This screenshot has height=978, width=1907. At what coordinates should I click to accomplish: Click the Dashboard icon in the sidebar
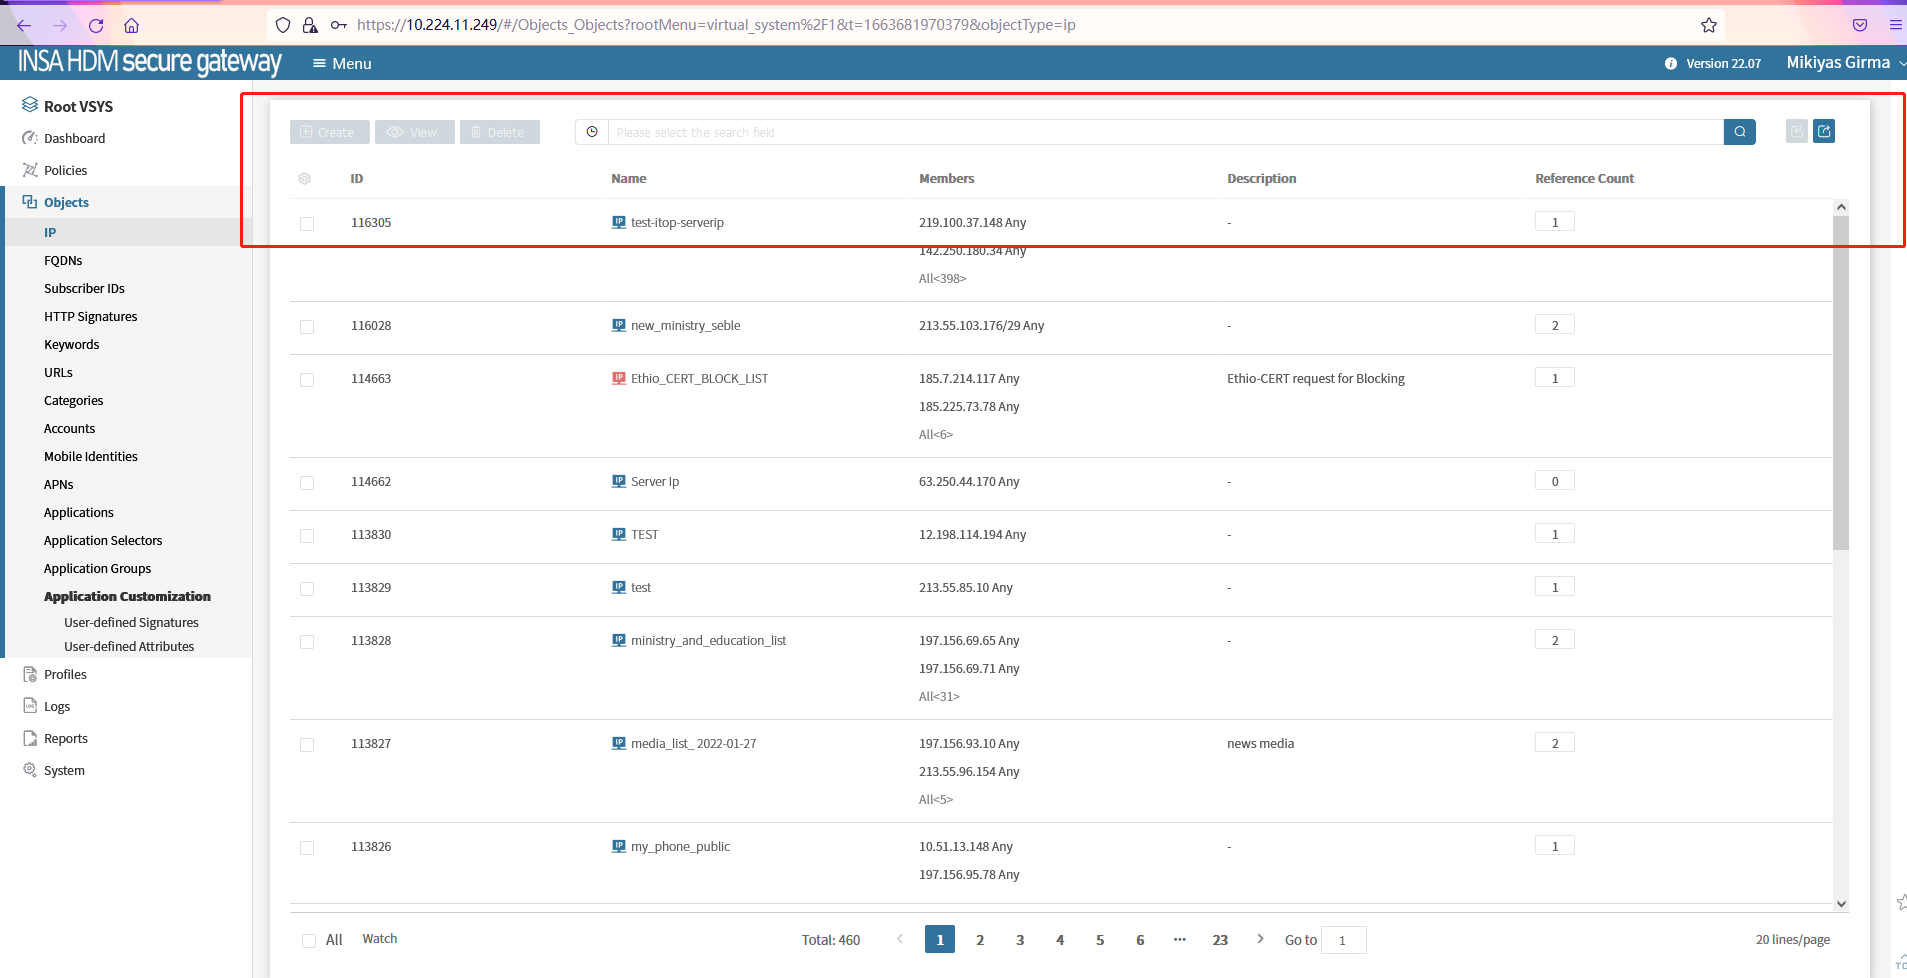pyautogui.click(x=30, y=138)
